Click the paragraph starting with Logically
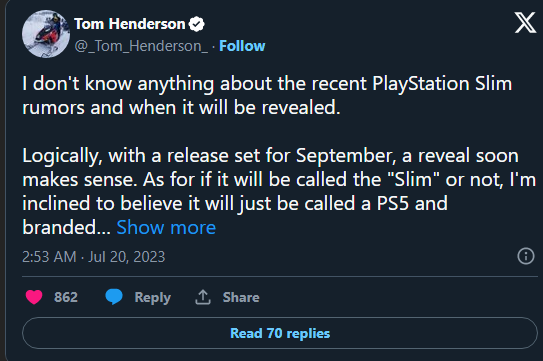 click(279, 192)
